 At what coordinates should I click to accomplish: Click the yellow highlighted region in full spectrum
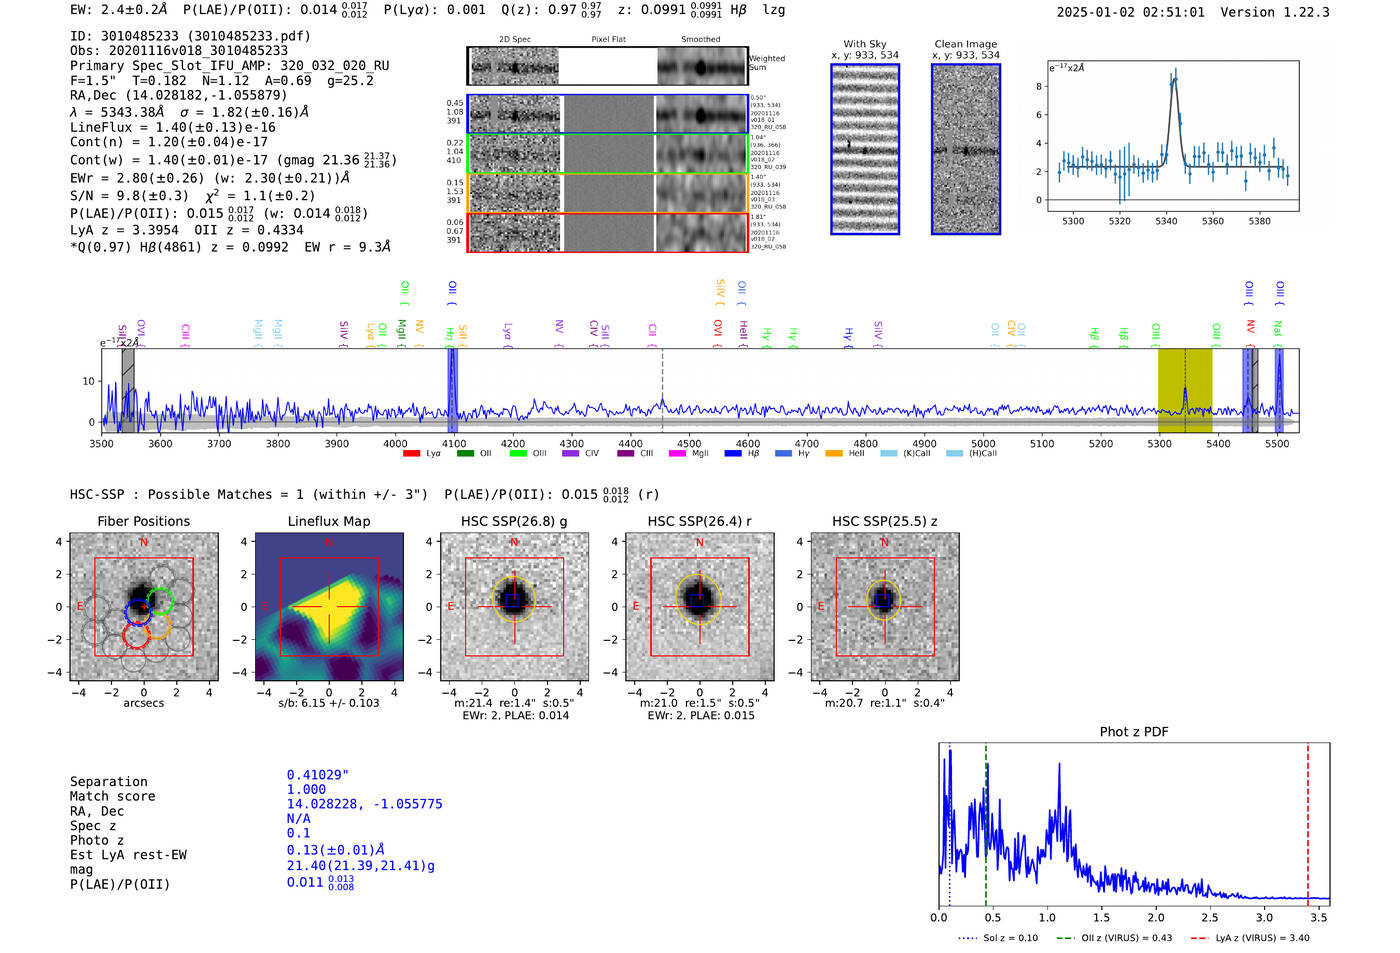[1185, 391]
